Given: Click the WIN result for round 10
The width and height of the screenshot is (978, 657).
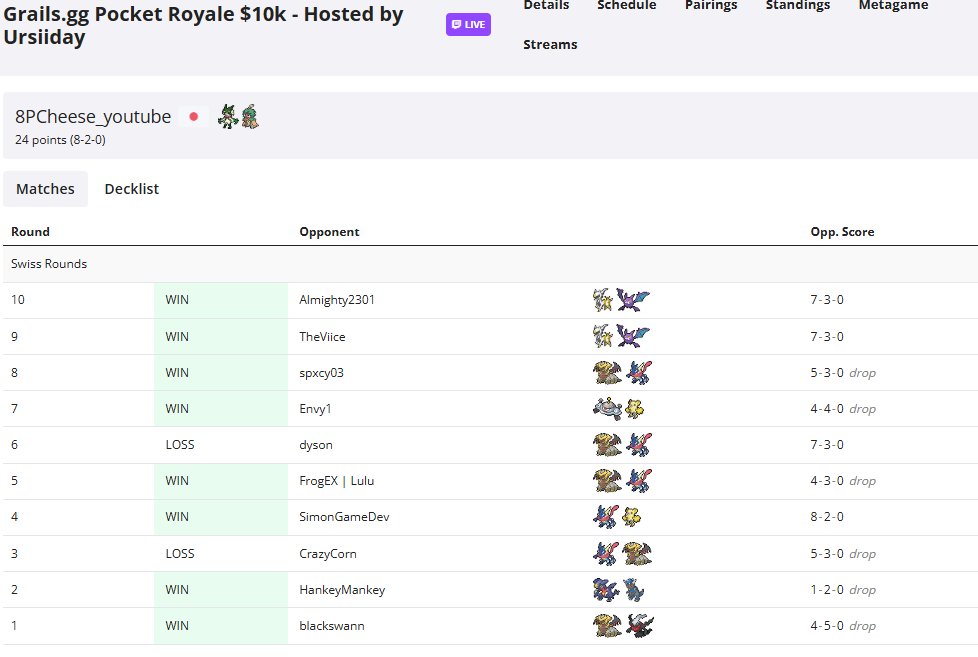Looking at the screenshot, I should [177, 300].
